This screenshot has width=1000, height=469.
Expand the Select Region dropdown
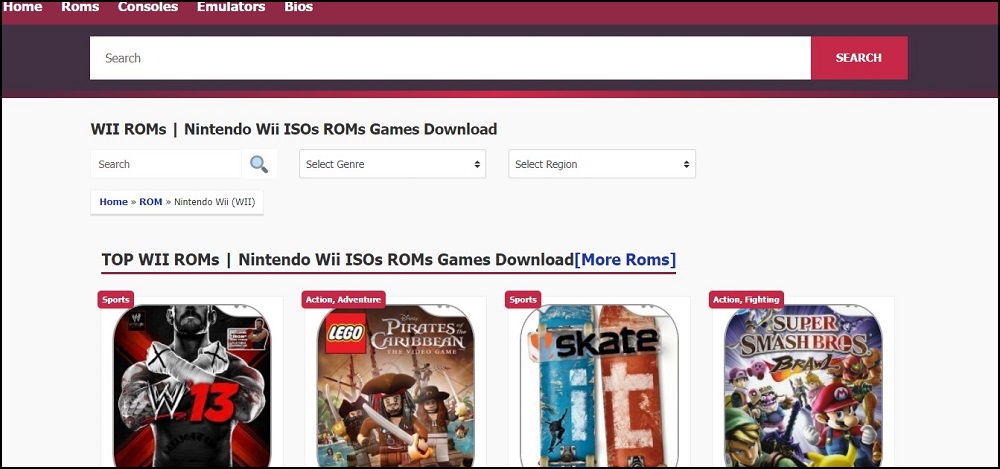[602, 164]
